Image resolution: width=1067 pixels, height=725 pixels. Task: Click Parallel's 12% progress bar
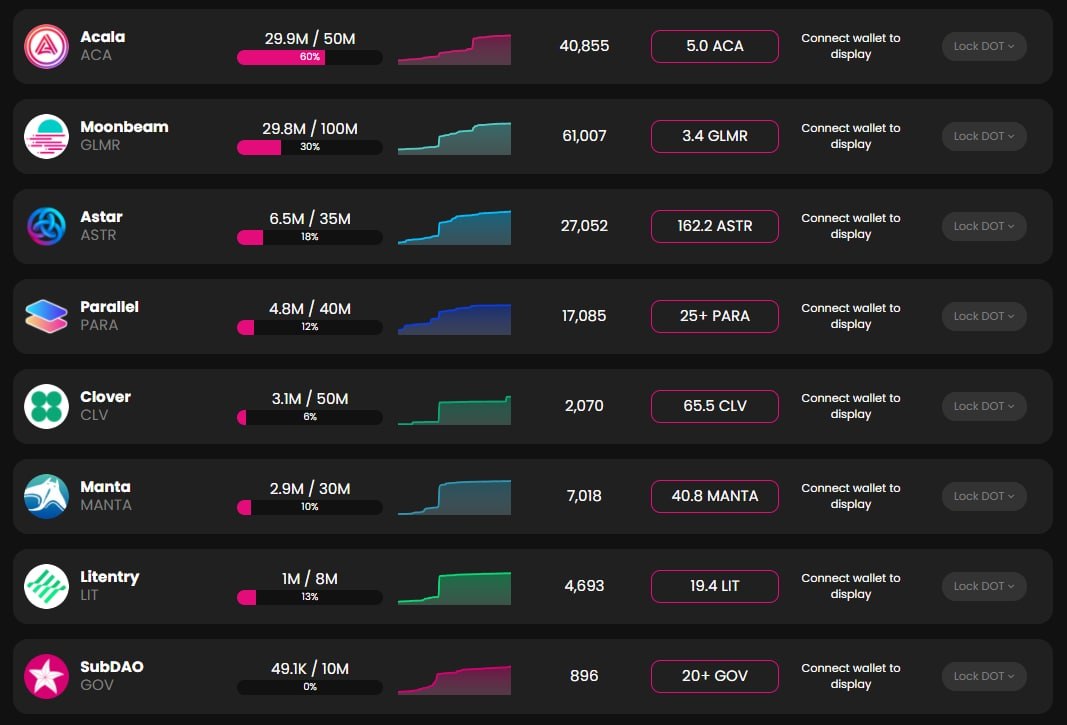(x=310, y=327)
